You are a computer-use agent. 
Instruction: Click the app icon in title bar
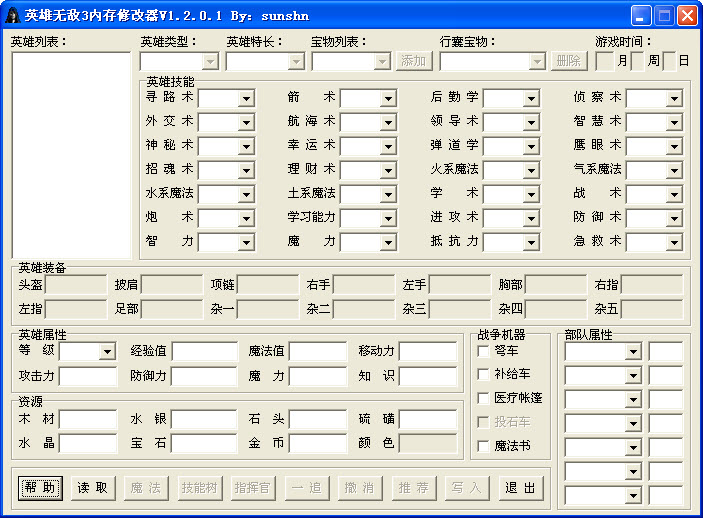[13, 15]
